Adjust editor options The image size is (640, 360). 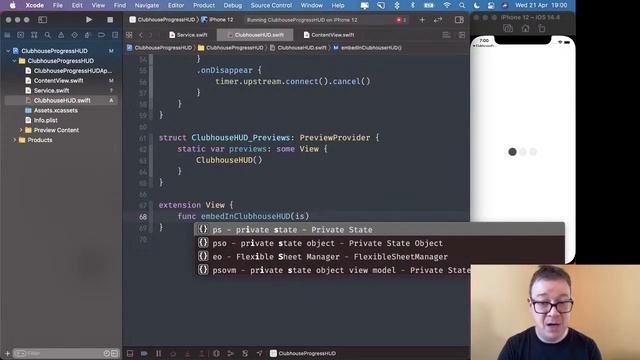[447, 35]
